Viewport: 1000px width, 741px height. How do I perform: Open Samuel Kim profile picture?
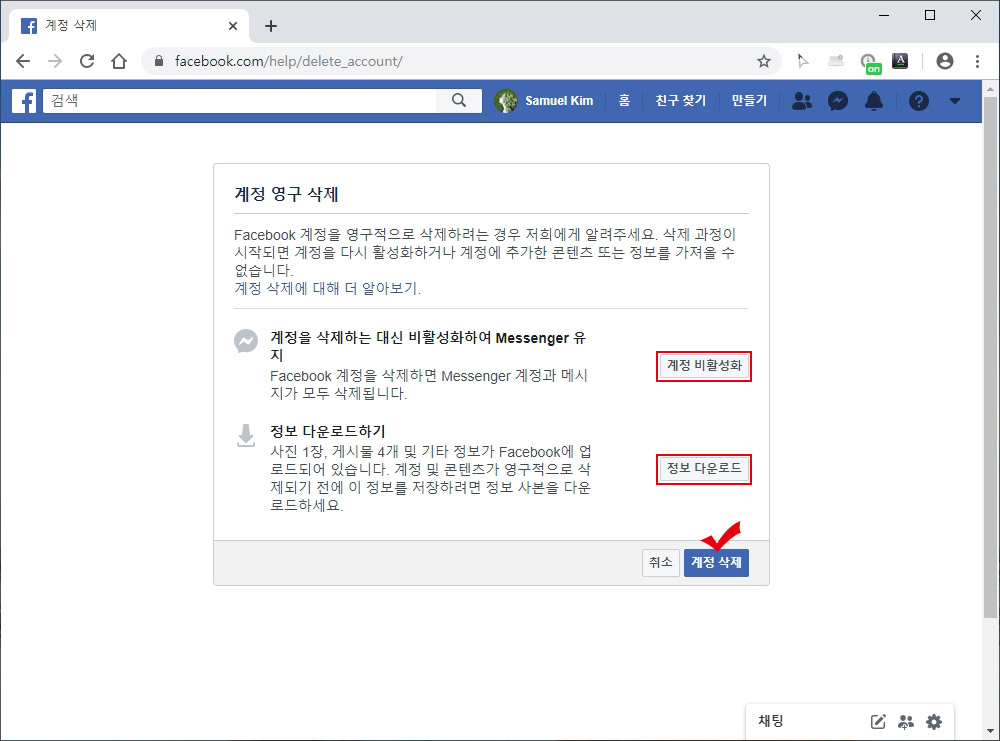click(506, 101)
